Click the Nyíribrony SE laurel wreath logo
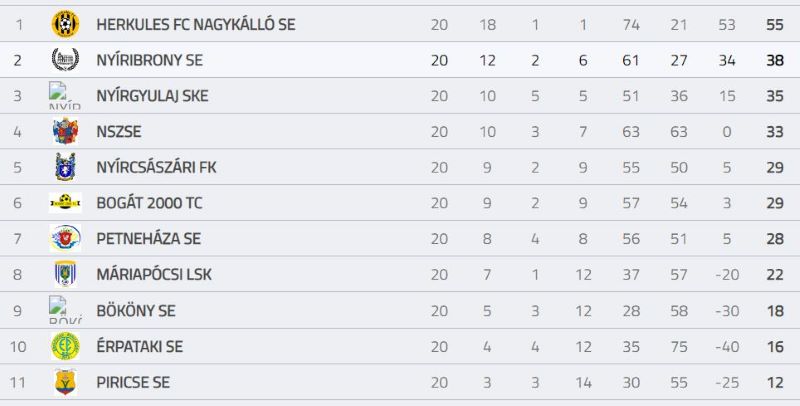Viewport: 800px width, 406px height. pos(65,60)
